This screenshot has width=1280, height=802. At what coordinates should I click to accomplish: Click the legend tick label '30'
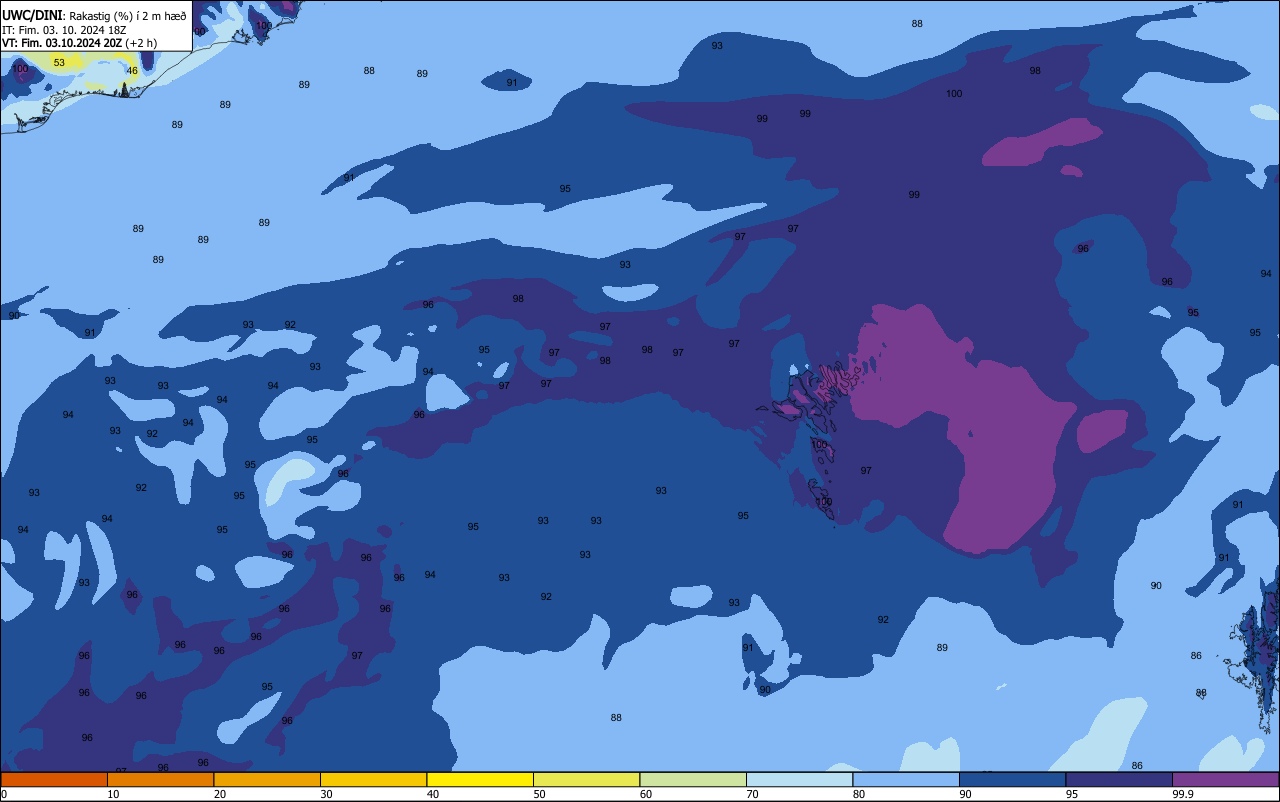coord(326,794)
